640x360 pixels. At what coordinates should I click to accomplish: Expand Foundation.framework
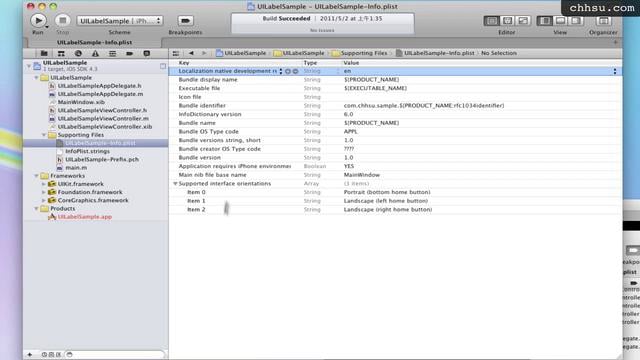44,192
